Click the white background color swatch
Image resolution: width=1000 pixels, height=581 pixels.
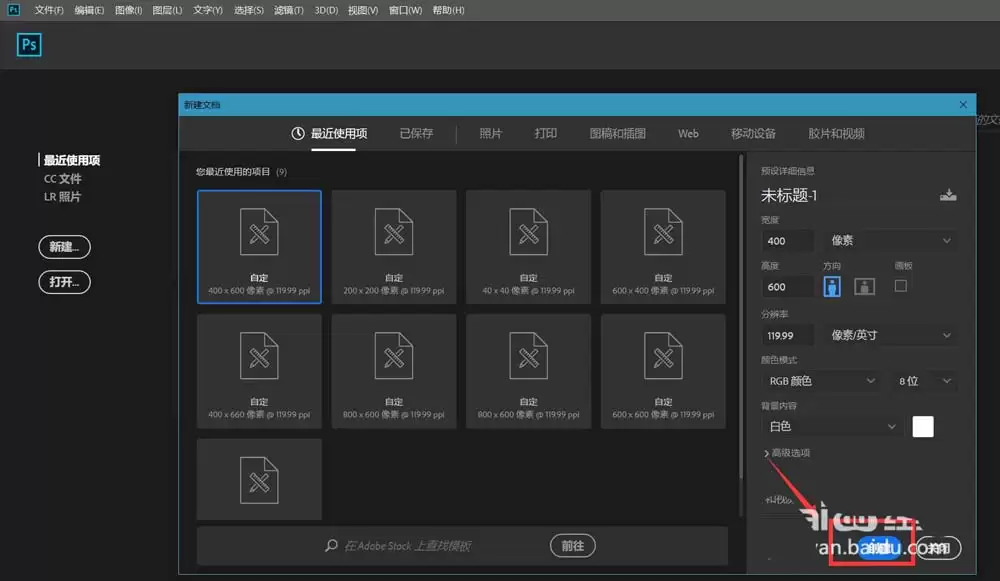click(923, 426)
